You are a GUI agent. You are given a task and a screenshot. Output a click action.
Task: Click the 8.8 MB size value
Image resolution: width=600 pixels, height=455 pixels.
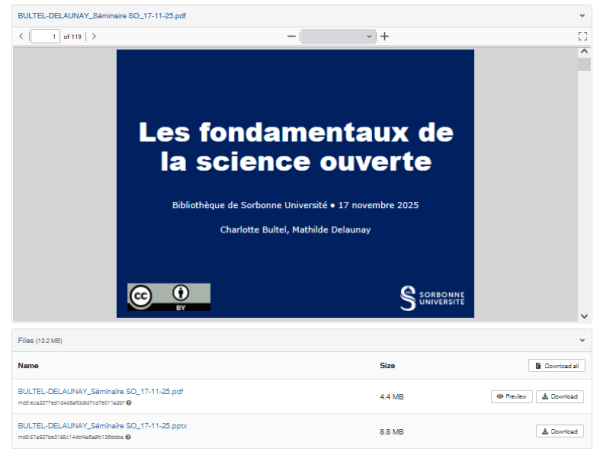[391, 432]
